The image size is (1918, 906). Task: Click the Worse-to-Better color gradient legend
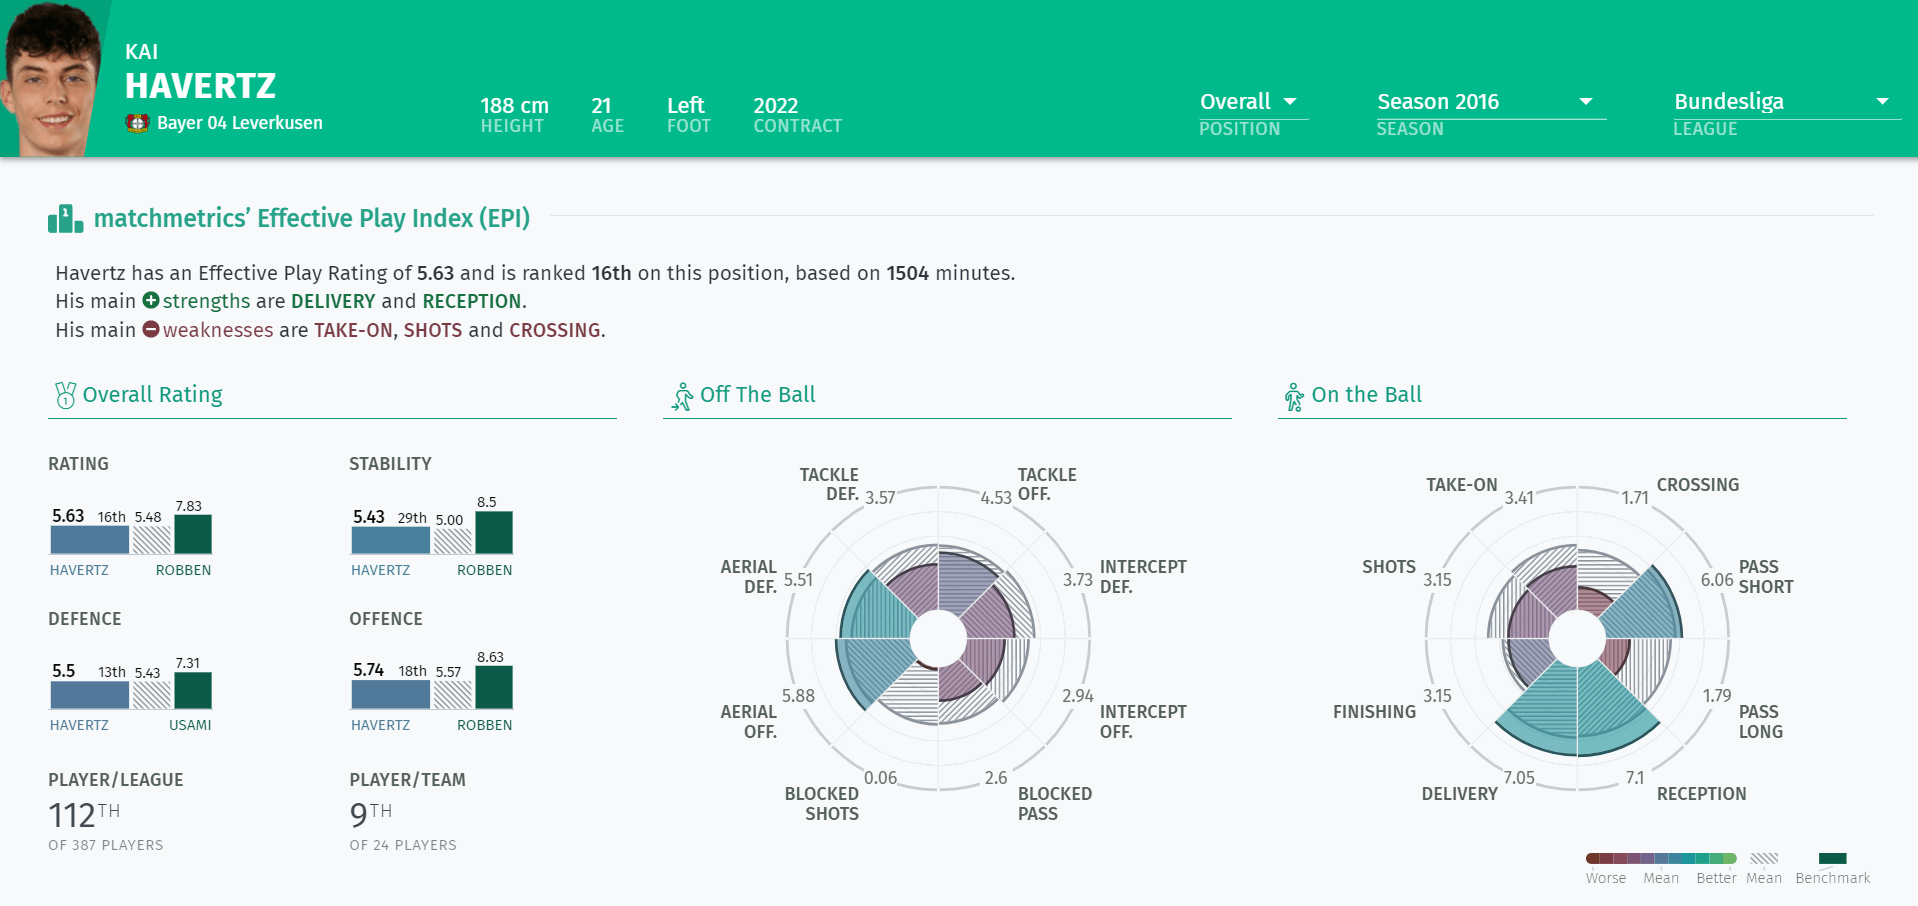click(1661, 858)
